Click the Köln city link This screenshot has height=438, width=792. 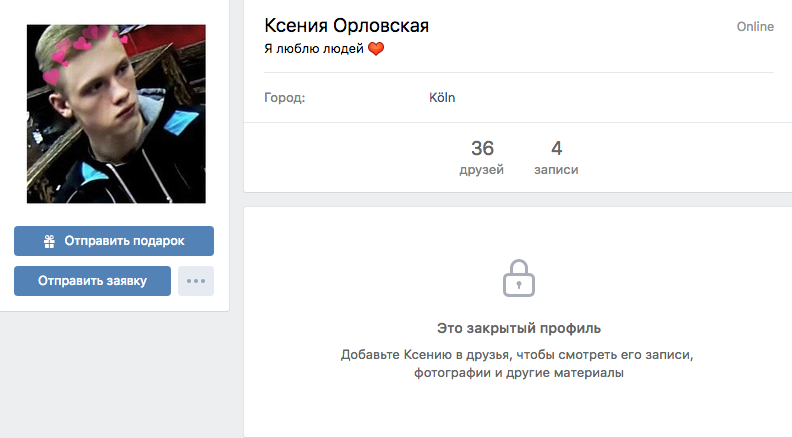442,98
